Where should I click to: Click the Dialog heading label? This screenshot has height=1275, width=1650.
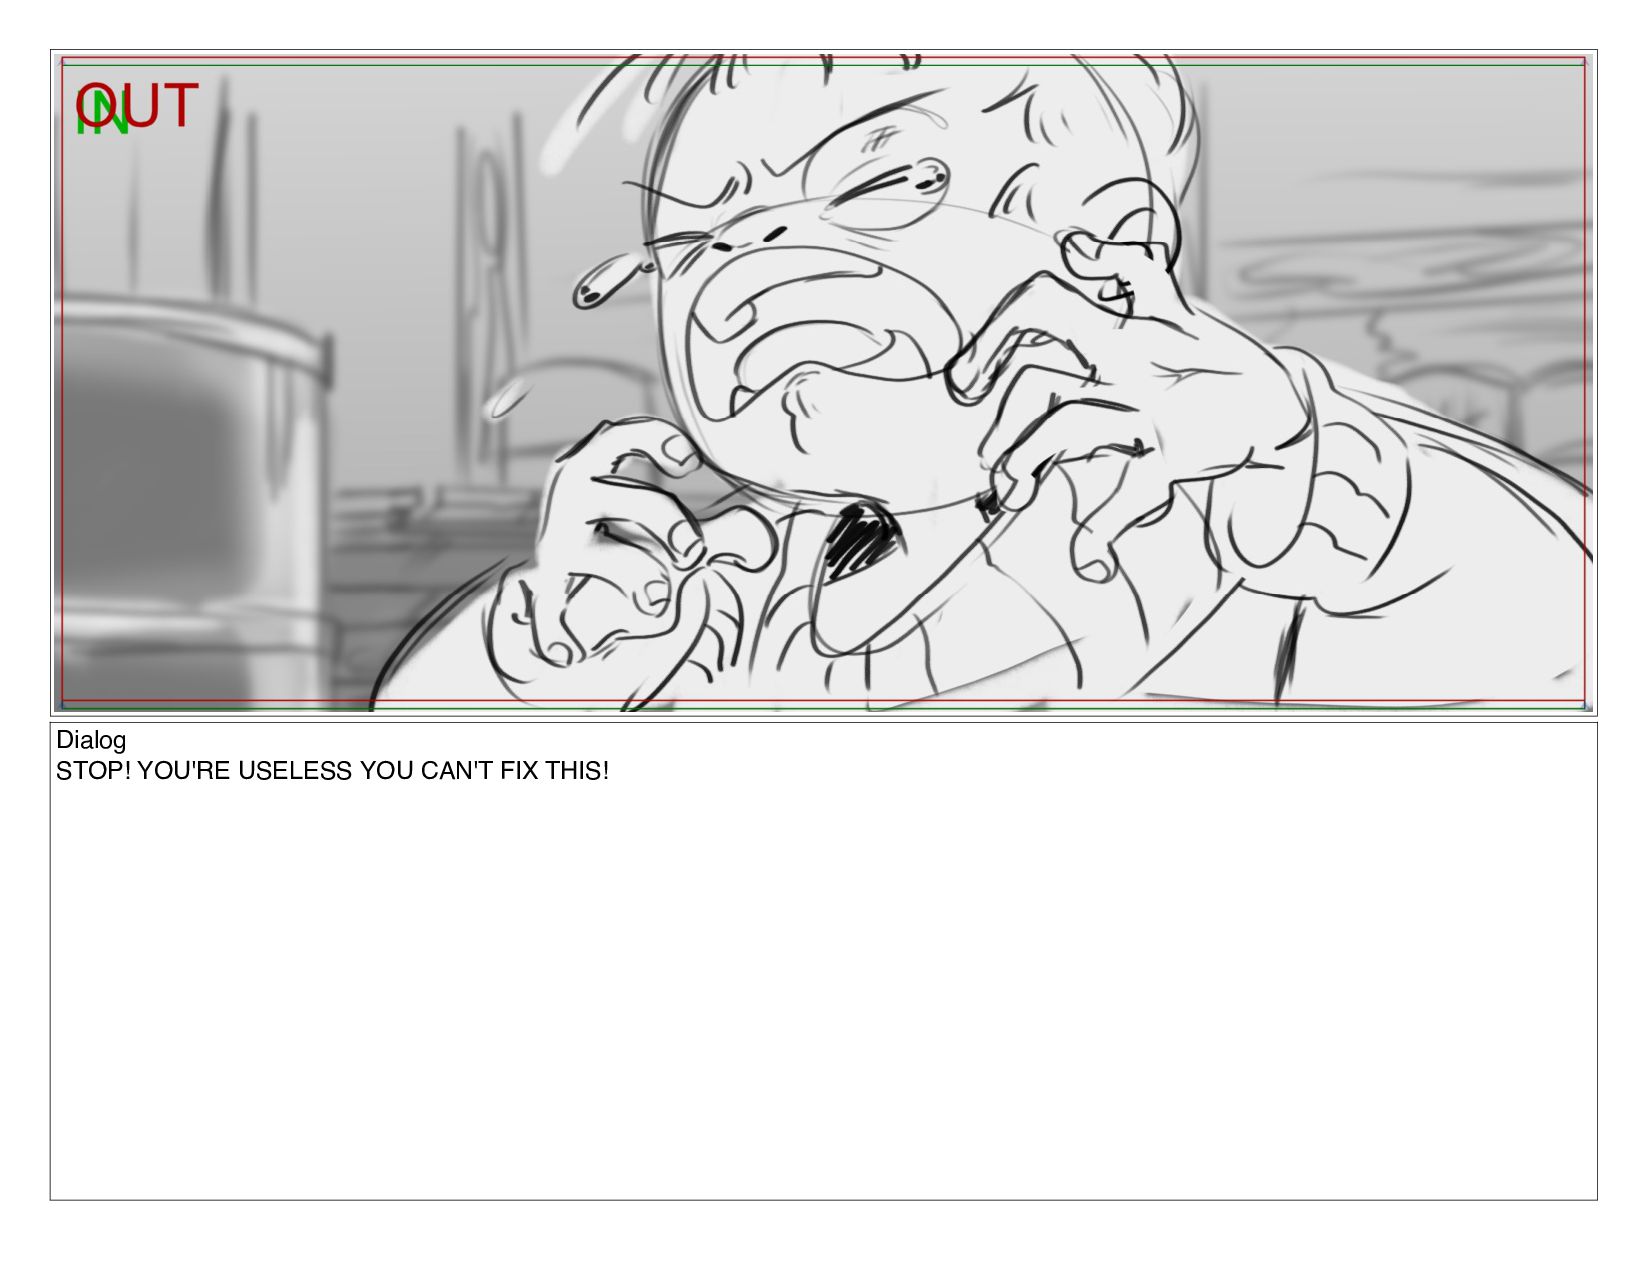91,740
